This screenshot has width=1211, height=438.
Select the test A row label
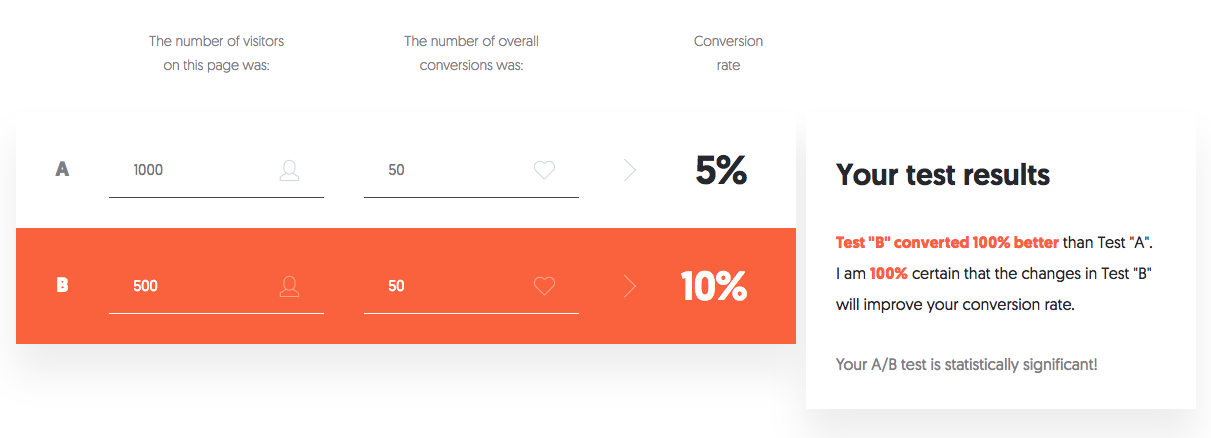(62, 170)
